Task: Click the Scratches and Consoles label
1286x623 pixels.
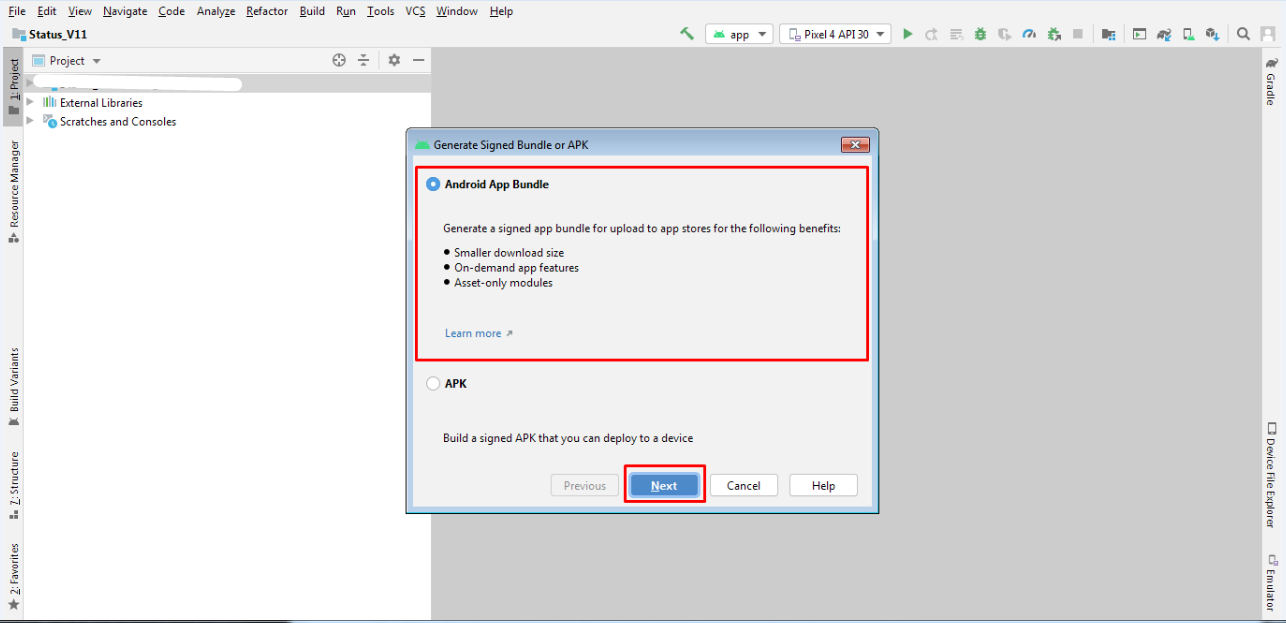Action: [118, 121]
